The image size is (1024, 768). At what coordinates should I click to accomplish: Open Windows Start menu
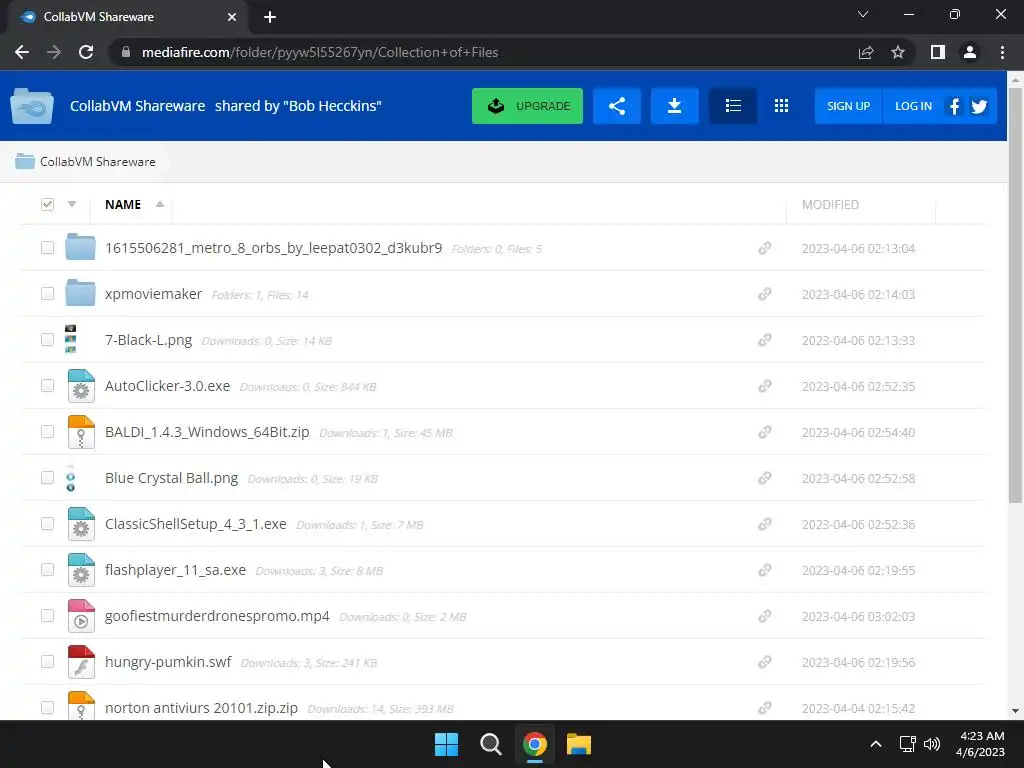click(x=447, y=744)
